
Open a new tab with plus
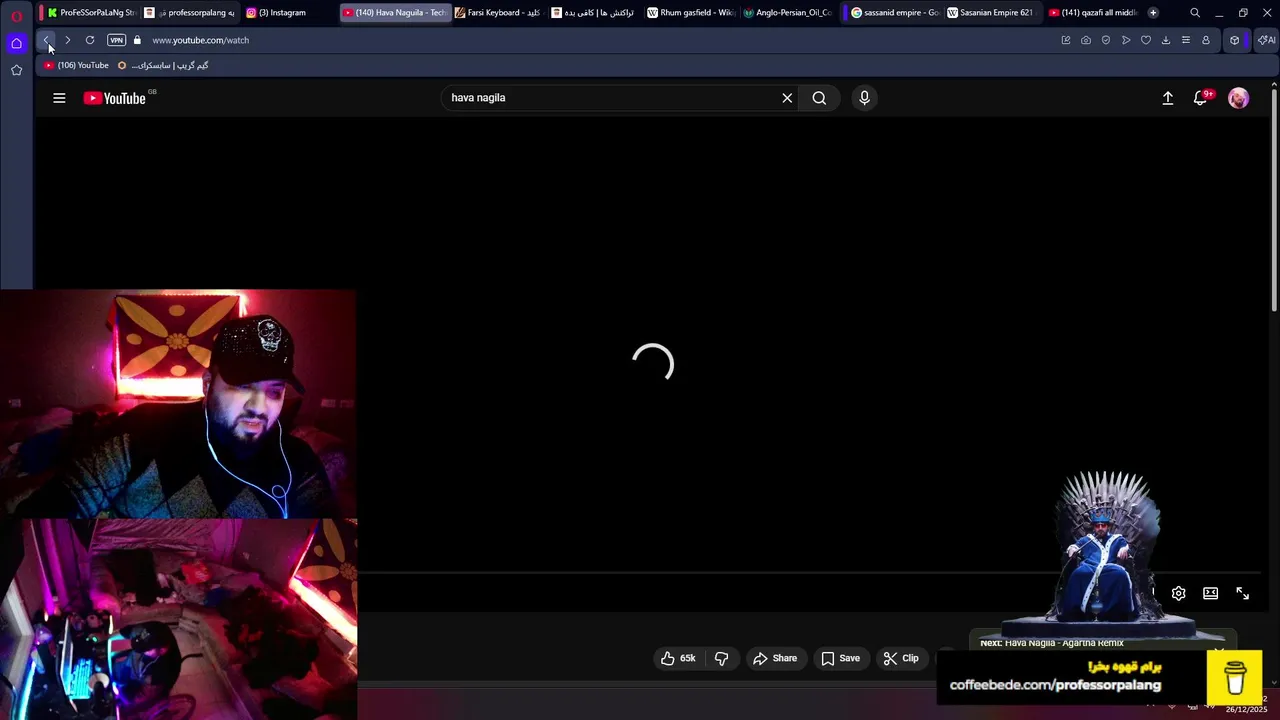[x=1153, y=13]
